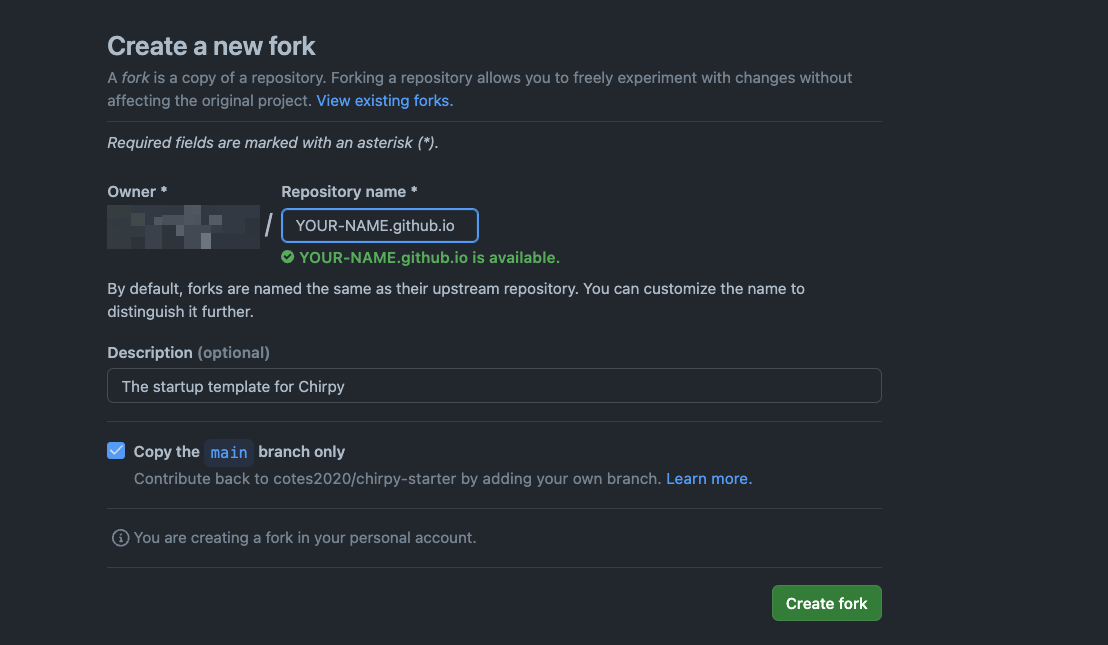Click the Description (optional) label
The width and height of the screenshot is (1108, 645).
188,353
